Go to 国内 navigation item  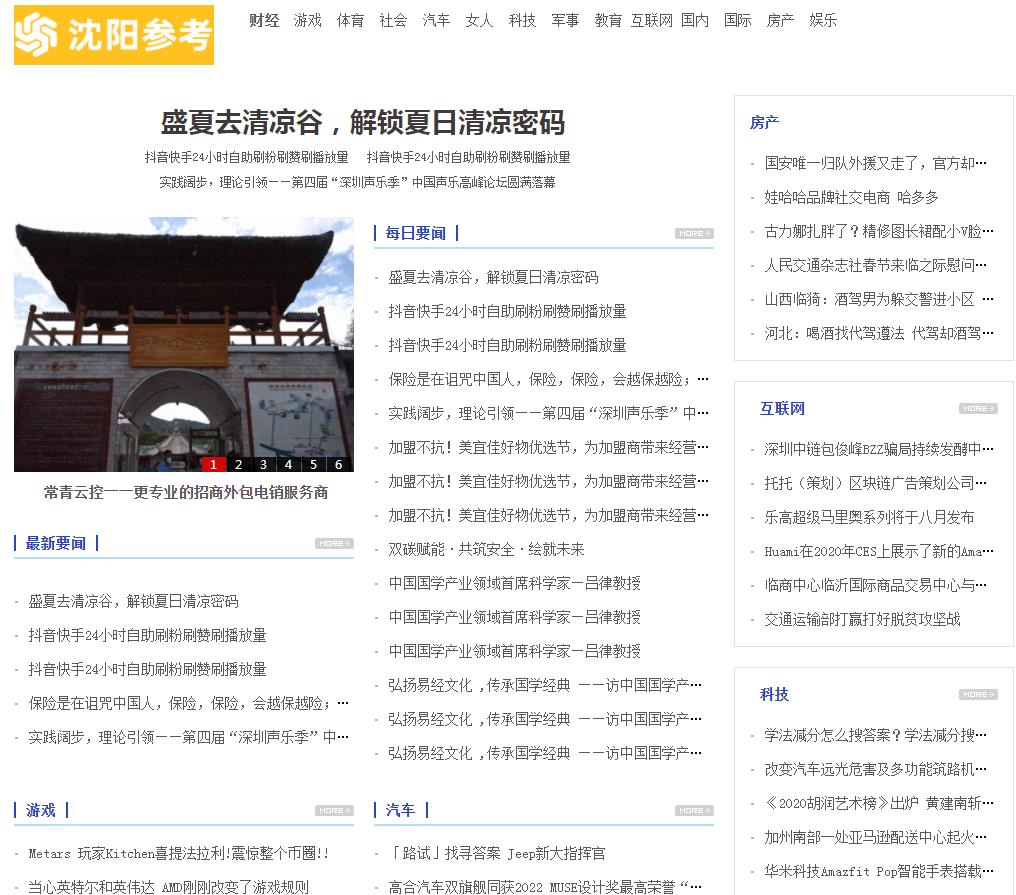695,20
